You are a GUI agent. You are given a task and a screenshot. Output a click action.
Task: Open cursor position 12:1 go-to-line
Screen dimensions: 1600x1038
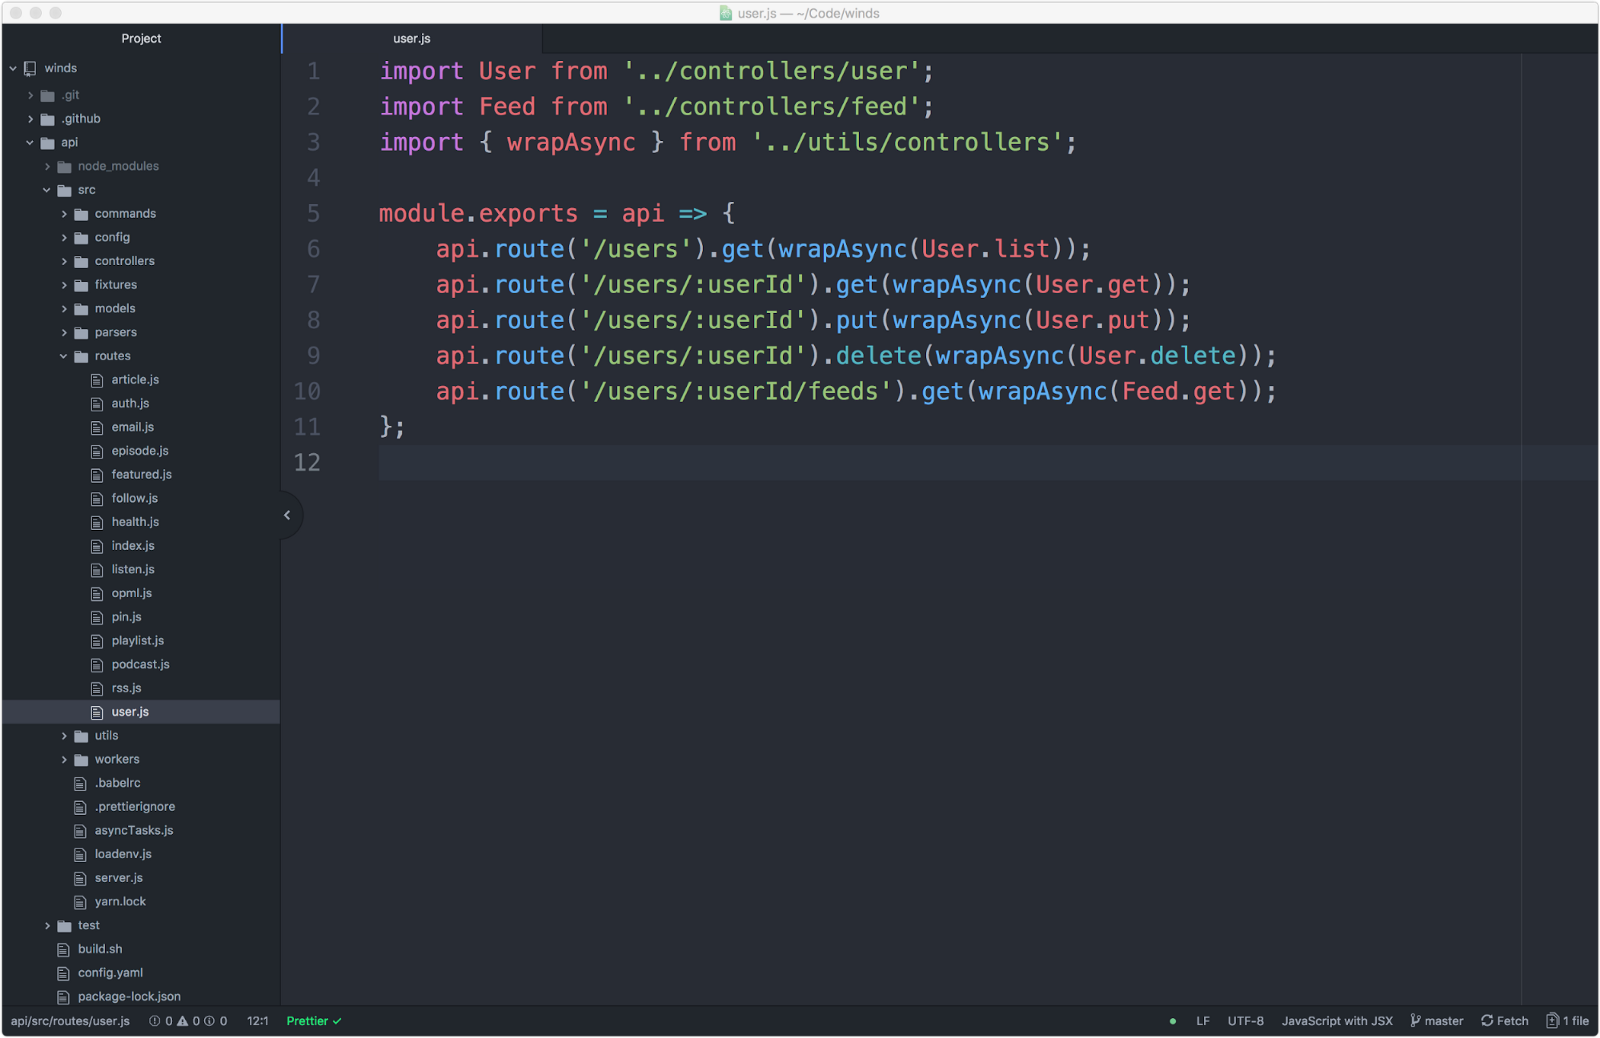click(x=258, y=1021)
